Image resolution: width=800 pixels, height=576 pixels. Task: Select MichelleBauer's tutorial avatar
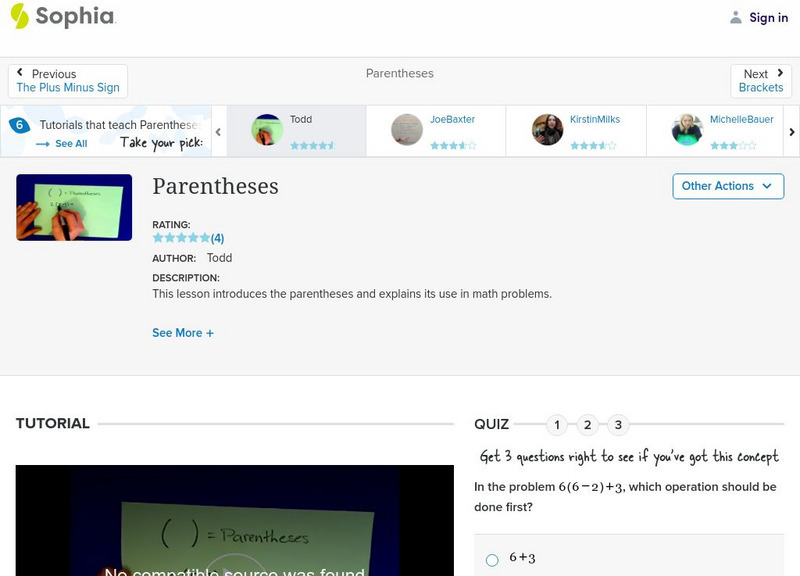tap(687, 130)
